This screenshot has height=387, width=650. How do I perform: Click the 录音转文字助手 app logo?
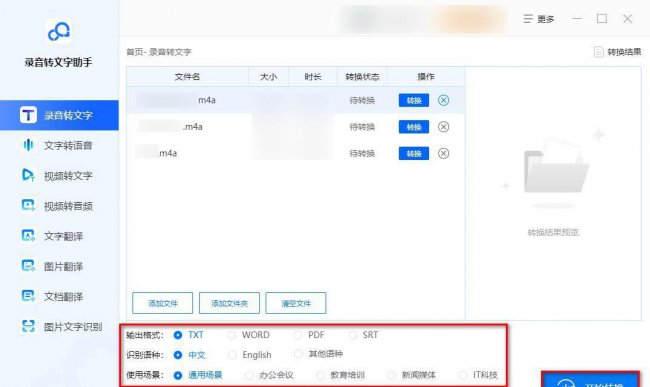58,31
